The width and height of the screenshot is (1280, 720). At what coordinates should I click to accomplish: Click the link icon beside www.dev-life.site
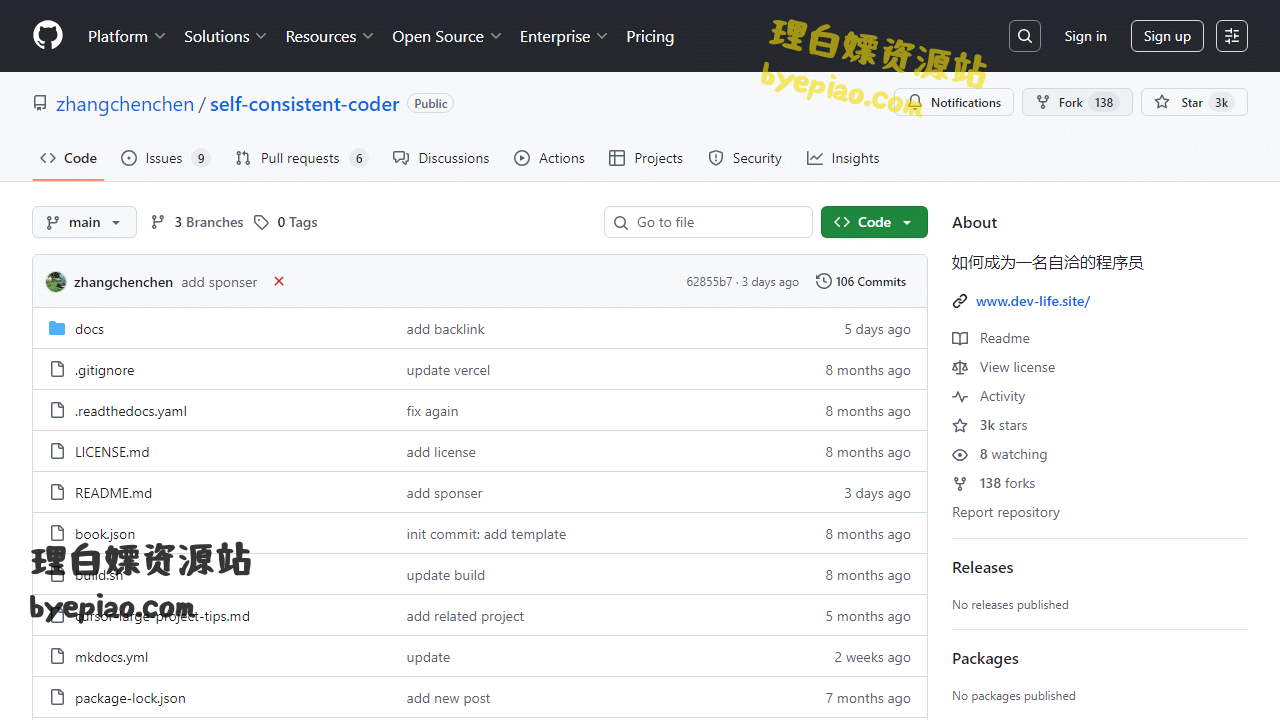pos(960,301)
